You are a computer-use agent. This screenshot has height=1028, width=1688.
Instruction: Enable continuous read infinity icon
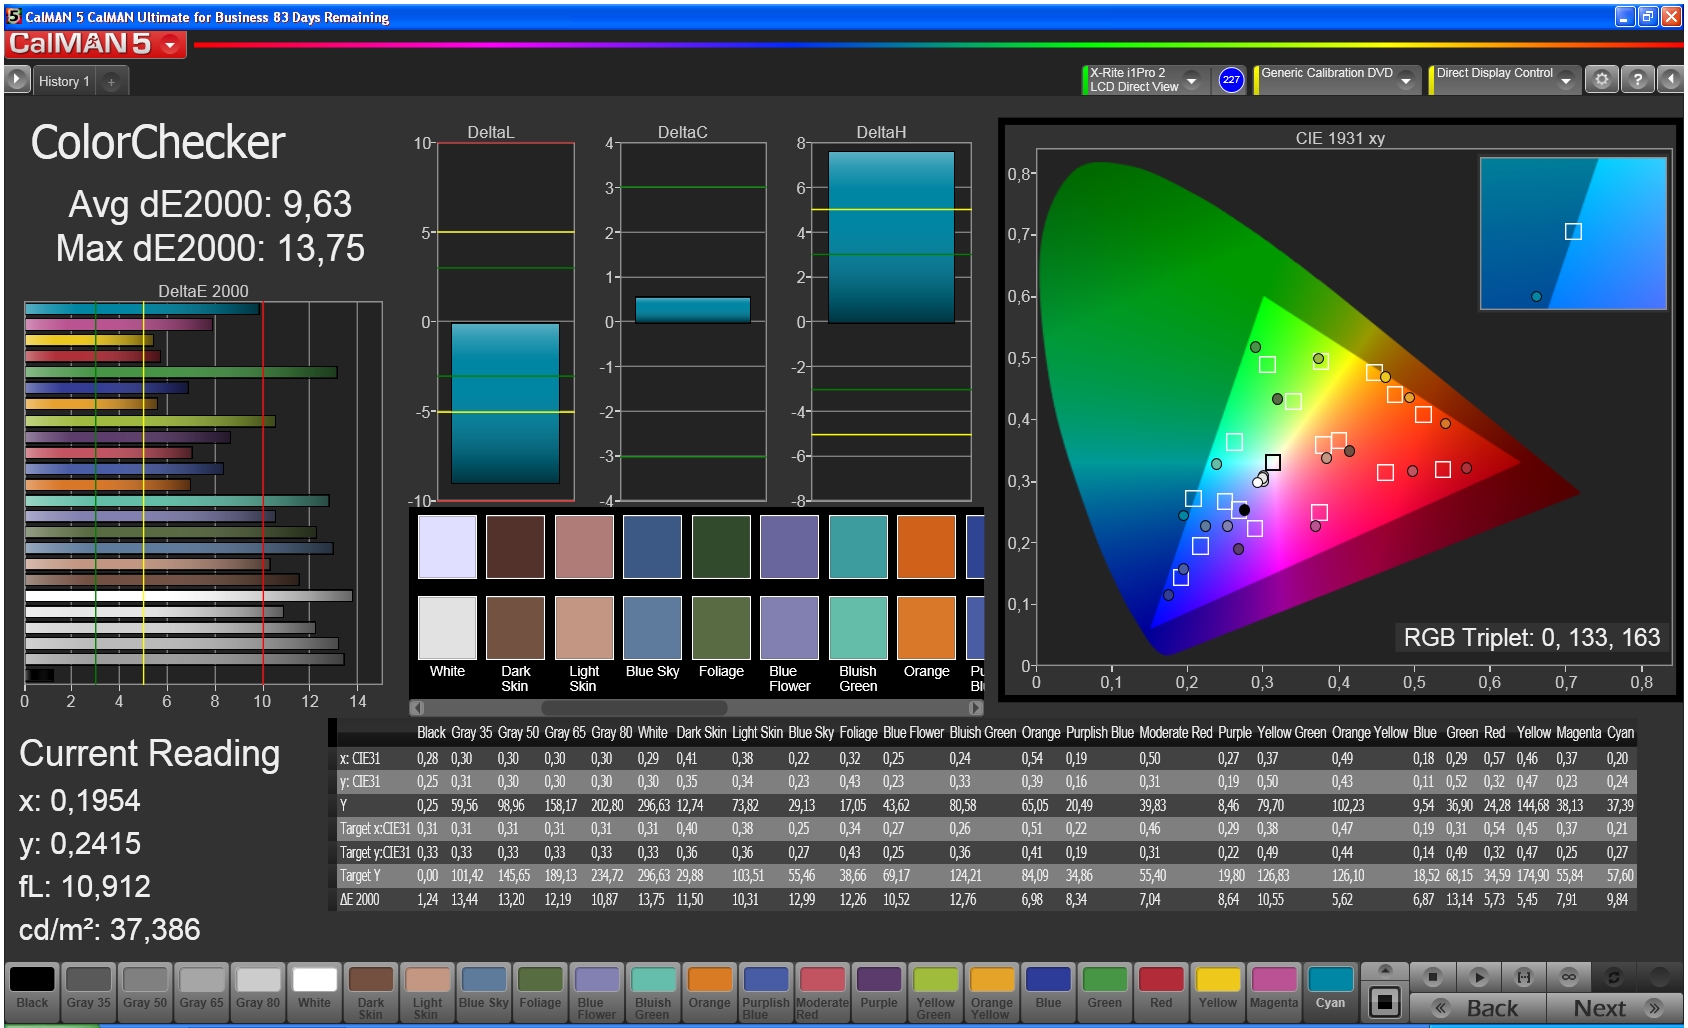1568,977
